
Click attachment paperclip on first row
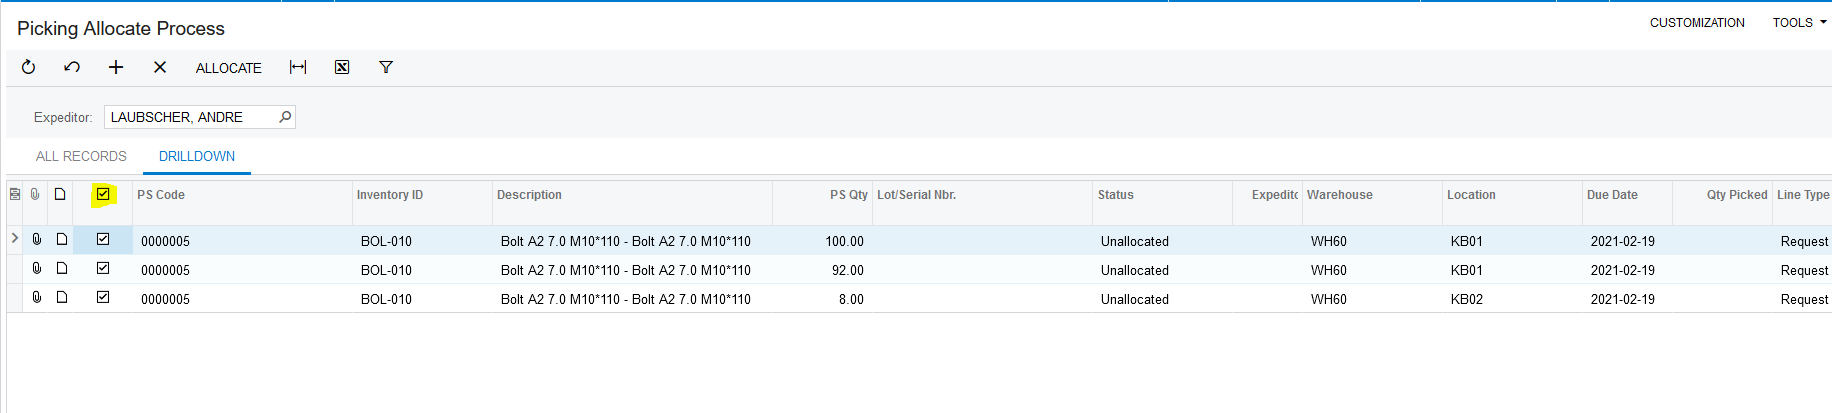(x=37, y=240)
